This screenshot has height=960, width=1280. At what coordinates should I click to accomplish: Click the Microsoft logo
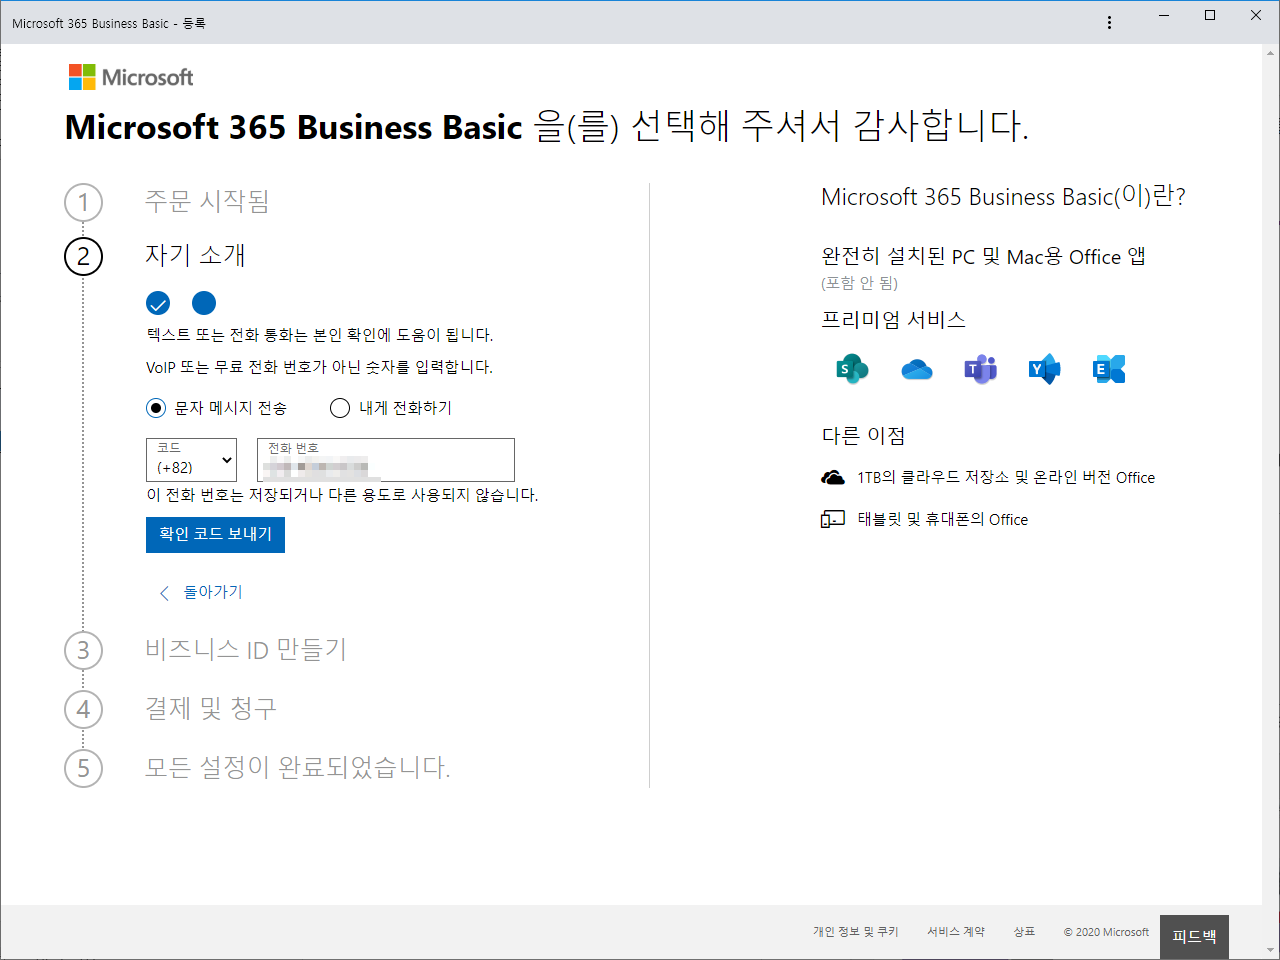[x=131, y=77]
